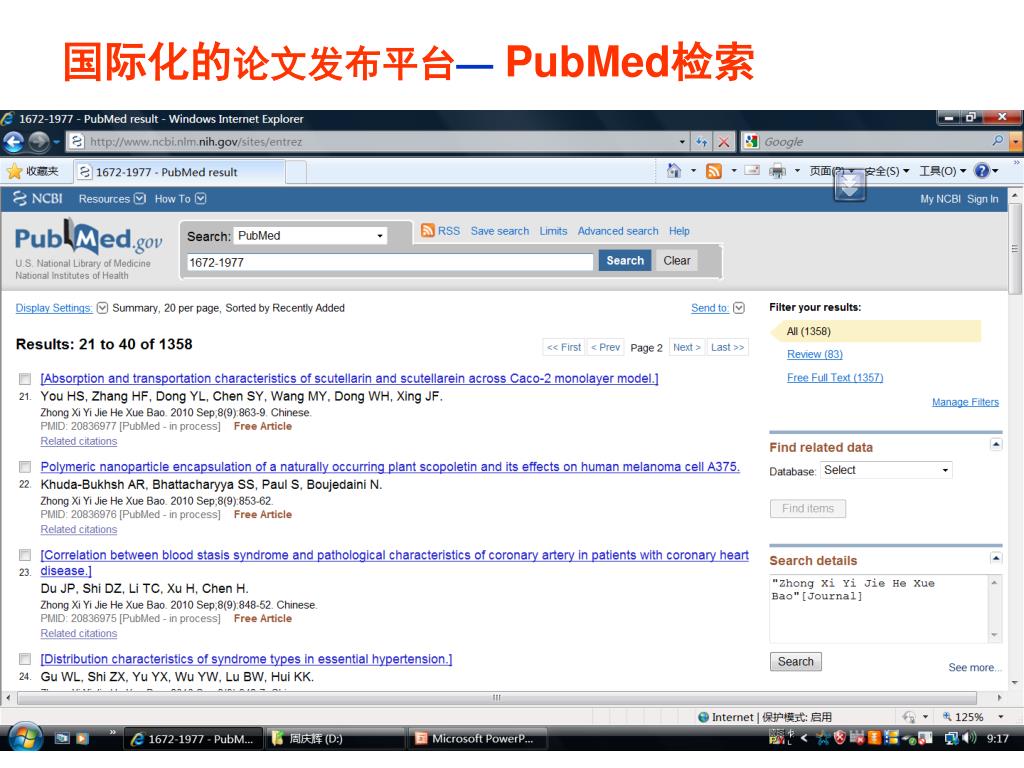Click the horizontal page scrollbar

click(x=496, y=697)
